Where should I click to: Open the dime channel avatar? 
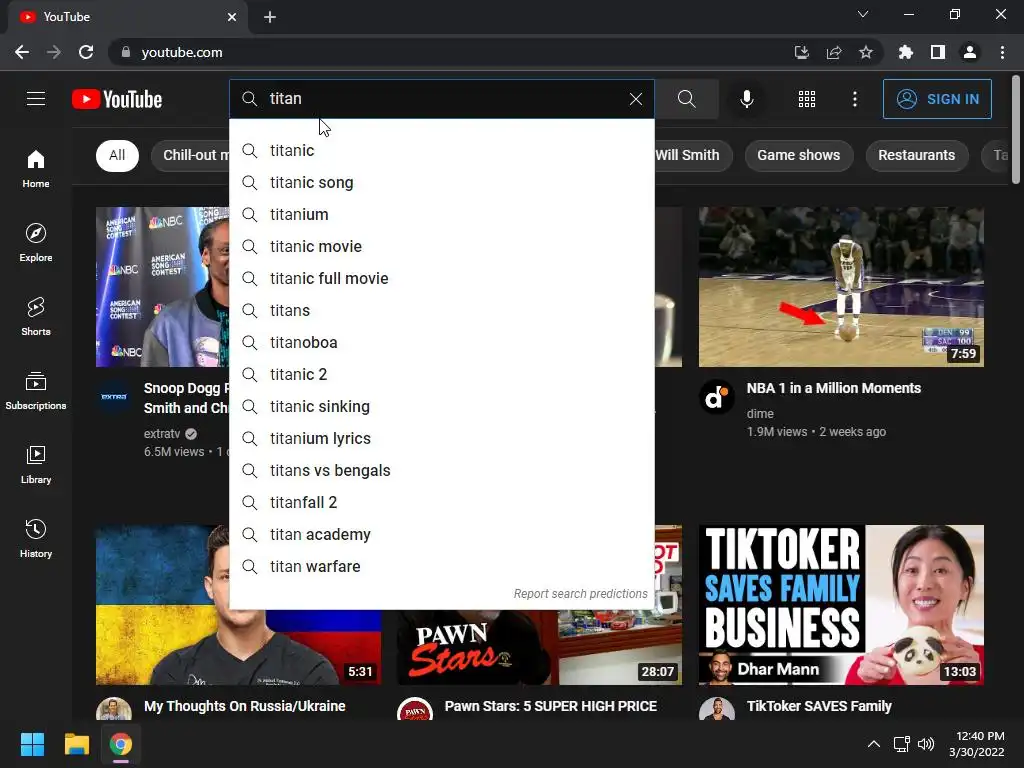click(716, 397)
